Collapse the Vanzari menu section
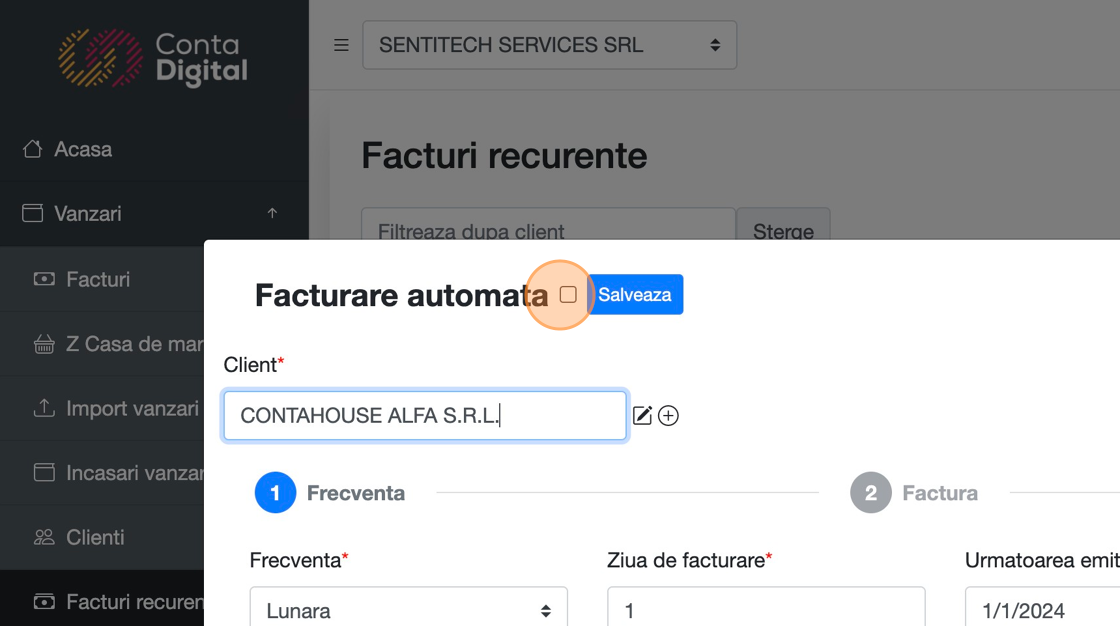Image resolution: width=1120 pixels, height=626 pixels. [x=272, y=213]
